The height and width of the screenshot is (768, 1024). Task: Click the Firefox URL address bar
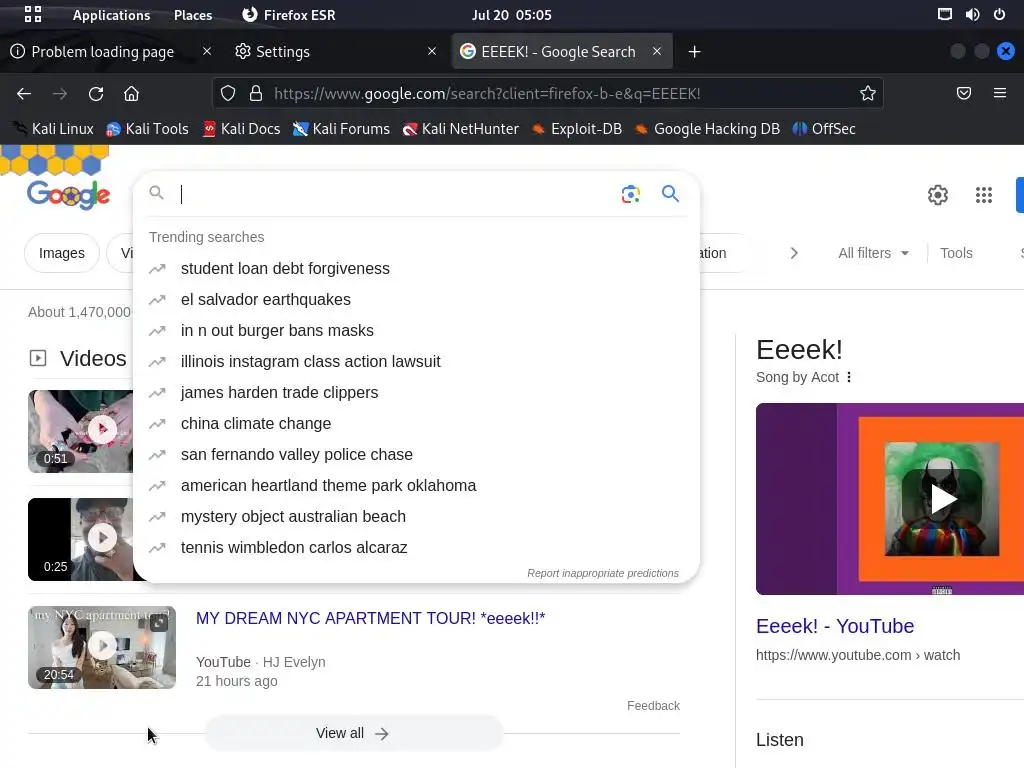[547, 93]
